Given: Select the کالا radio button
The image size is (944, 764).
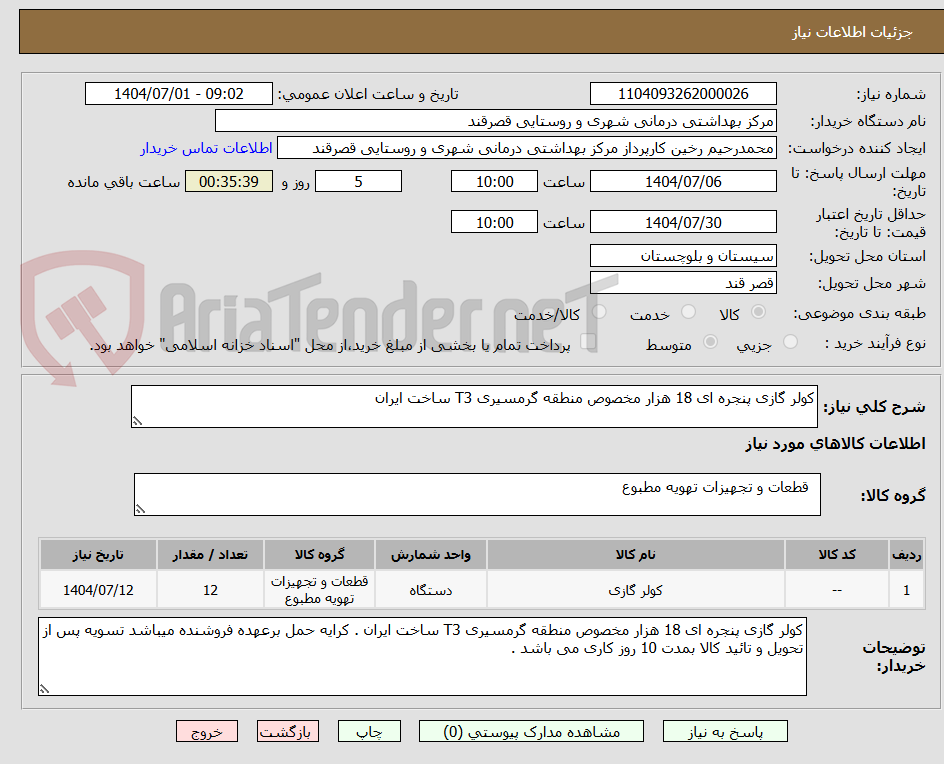Looking at the screenshot, I should tap(759, 312).
